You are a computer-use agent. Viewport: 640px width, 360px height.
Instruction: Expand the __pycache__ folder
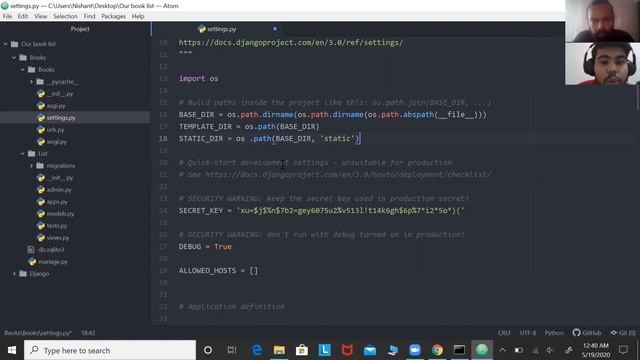[x=31, y=82]
